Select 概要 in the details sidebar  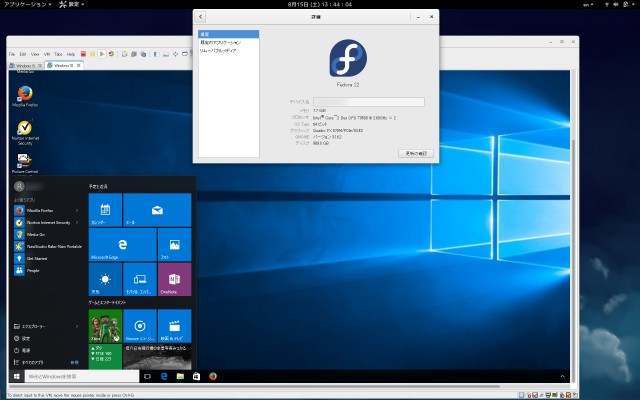(229, 34)
